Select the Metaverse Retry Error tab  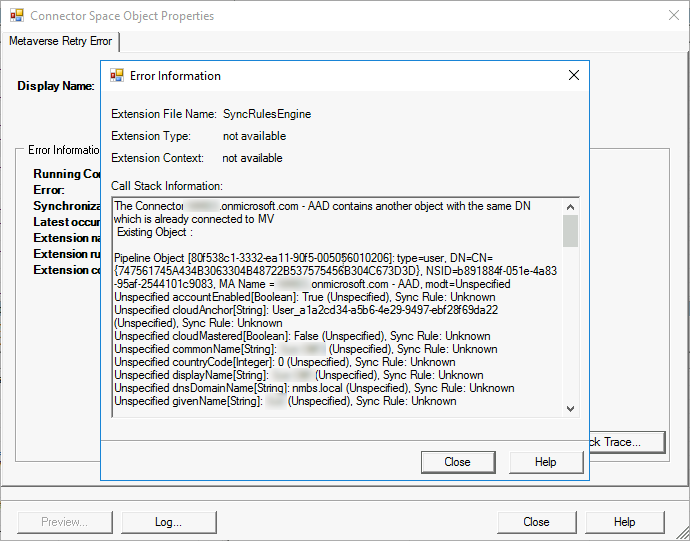(60, 41)
